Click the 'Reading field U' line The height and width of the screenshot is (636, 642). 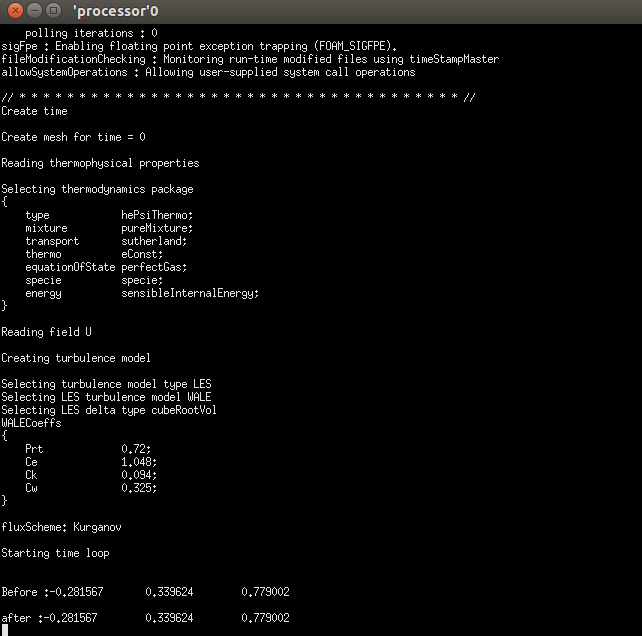[46, 332]
